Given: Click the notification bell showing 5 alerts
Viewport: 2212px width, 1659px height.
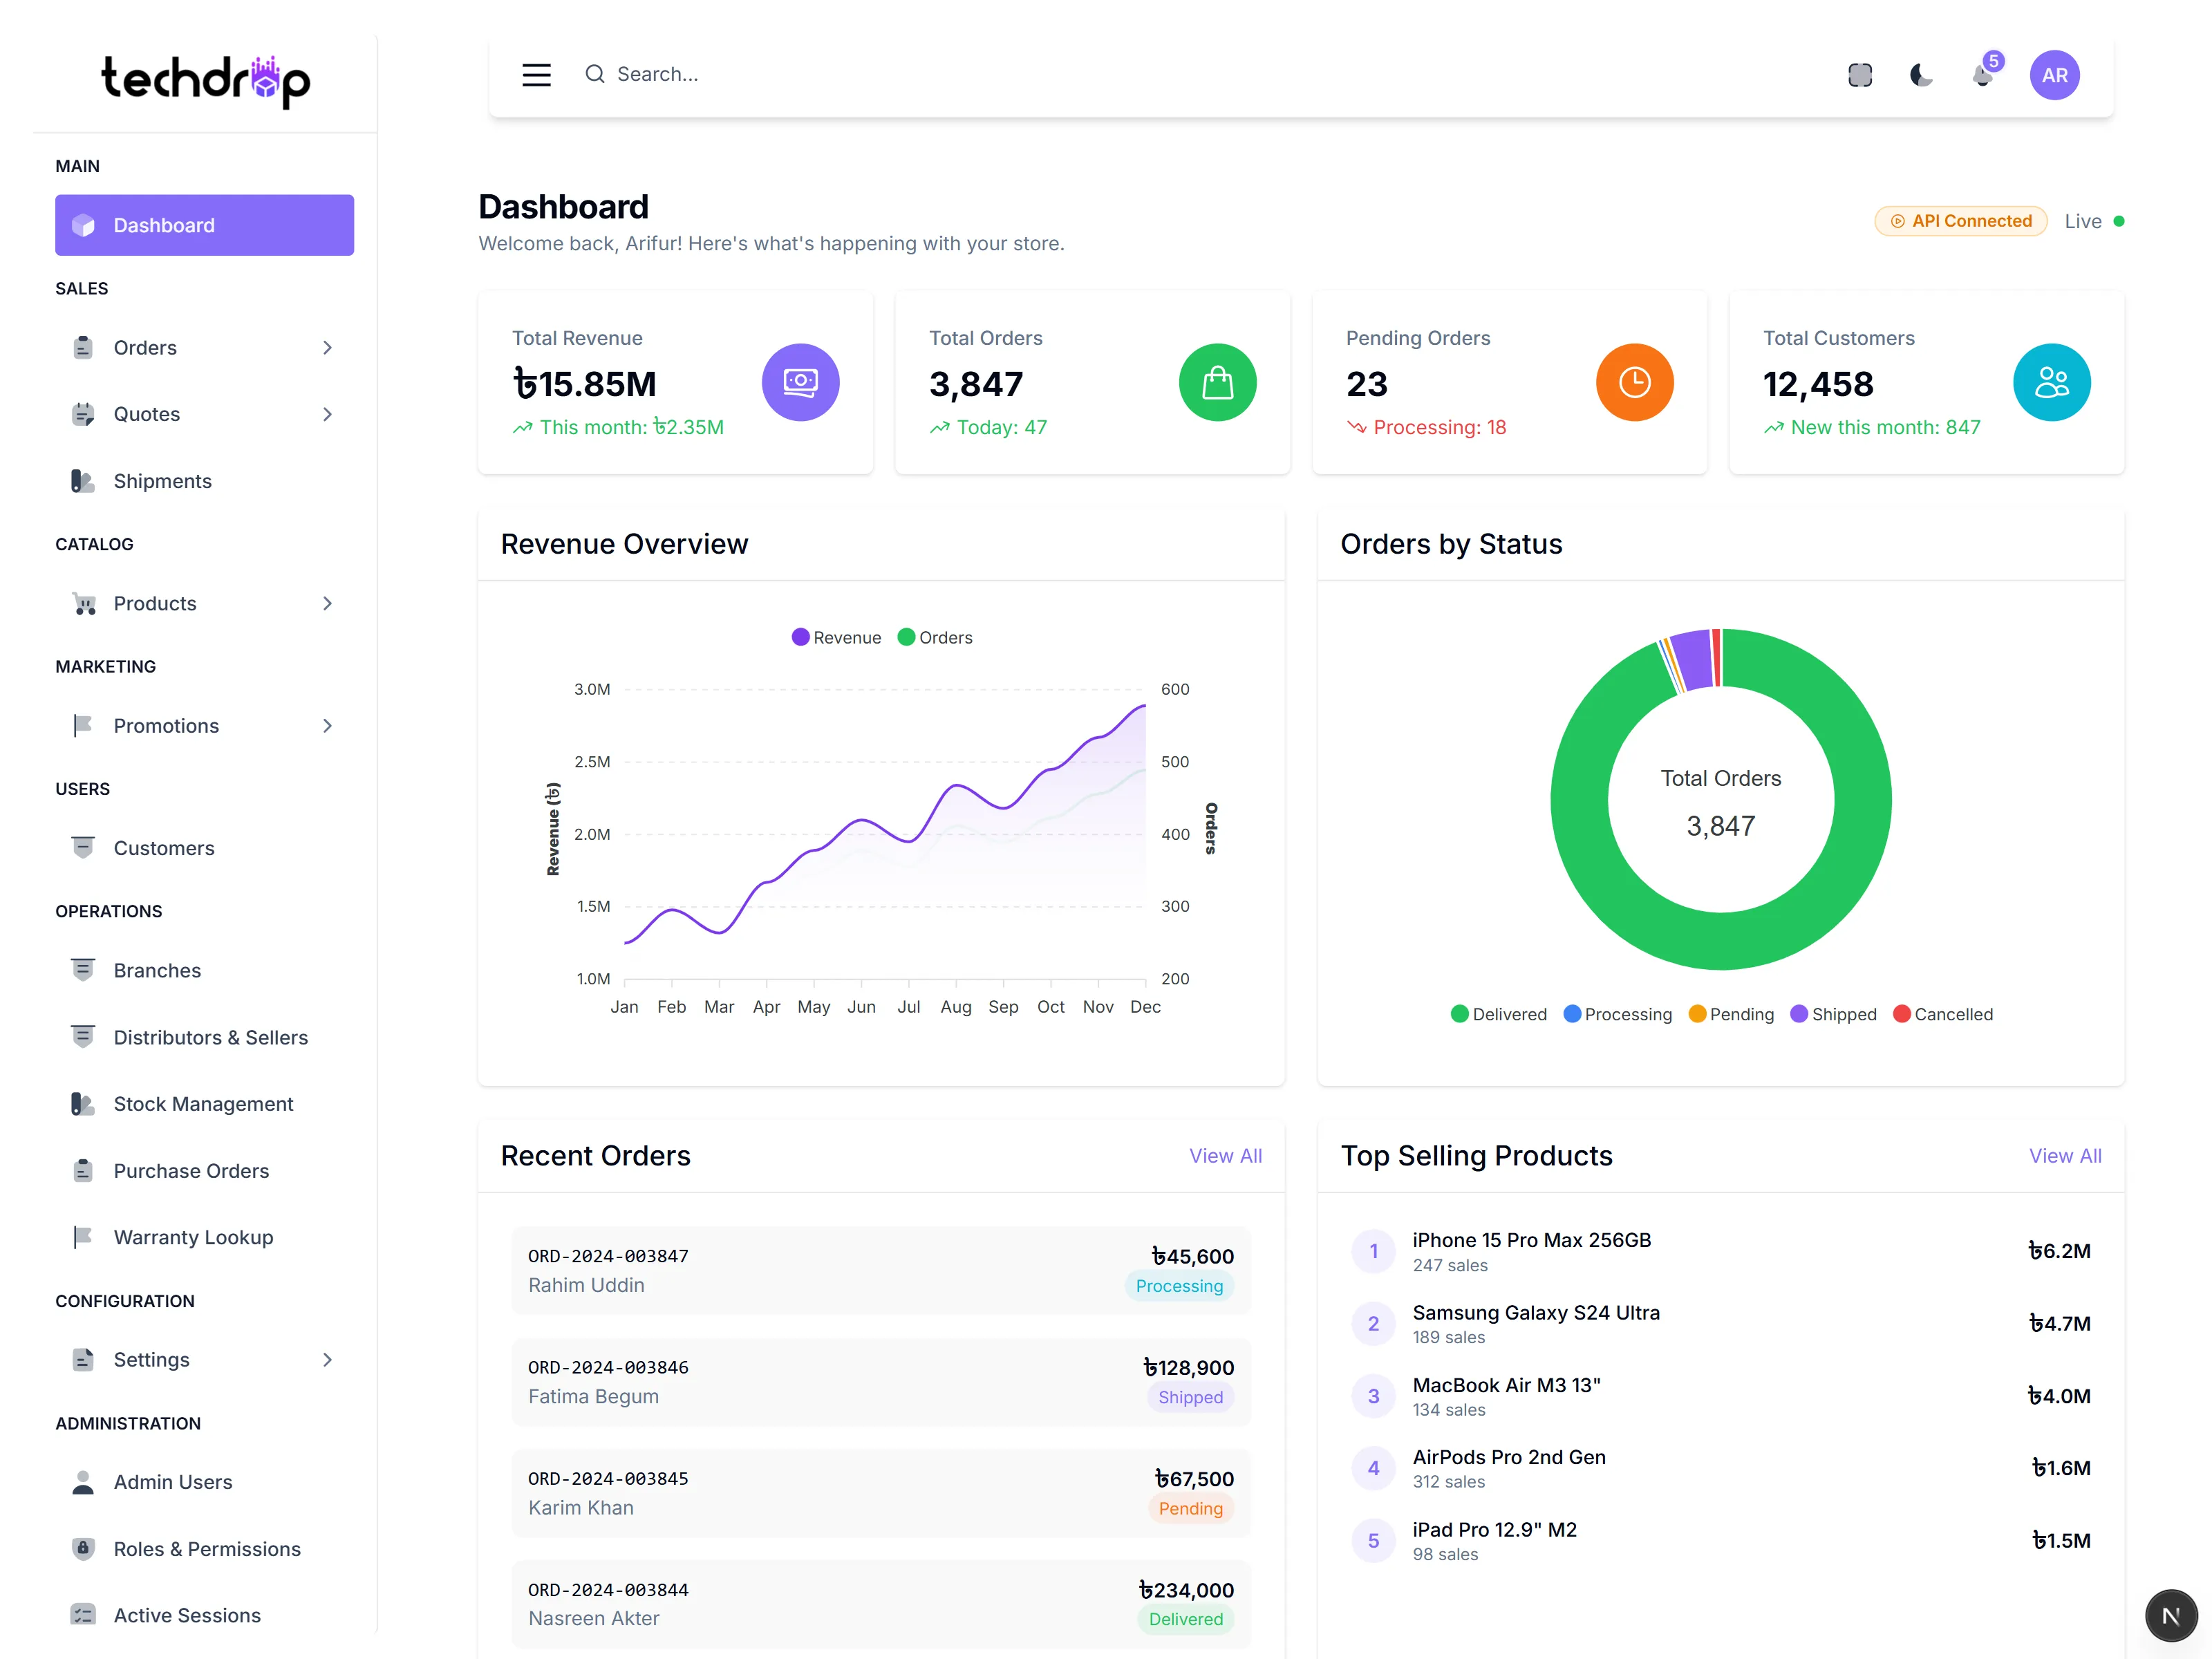Looking at the screenshot, I should 1983,74.
